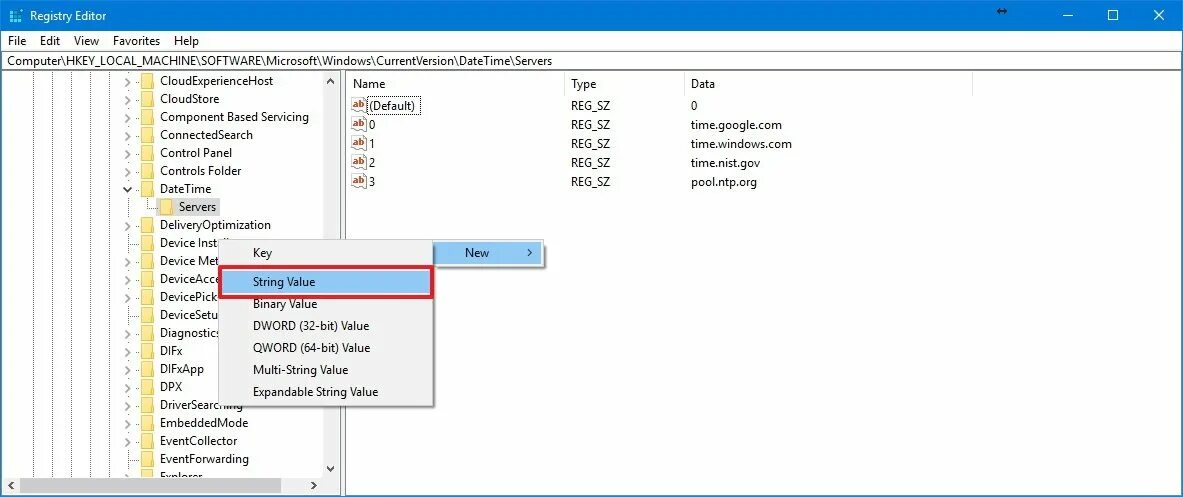Choose Key from the New submenu

pos(325,253)
